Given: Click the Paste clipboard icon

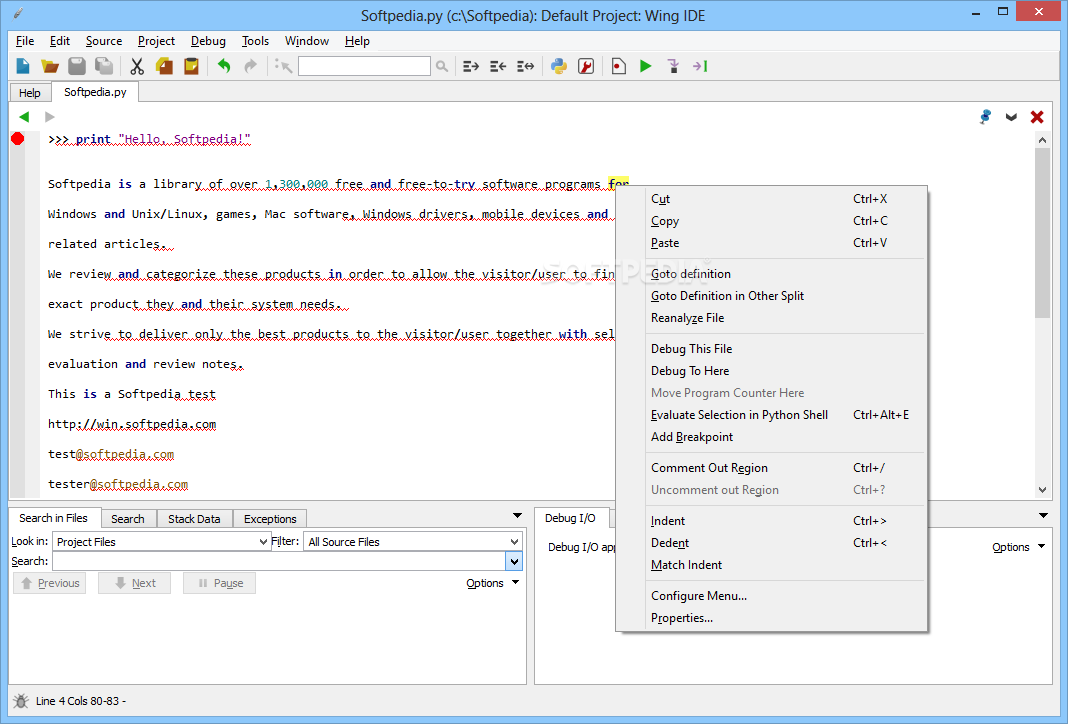Looking at the screenshot, I should coord(191,66).
